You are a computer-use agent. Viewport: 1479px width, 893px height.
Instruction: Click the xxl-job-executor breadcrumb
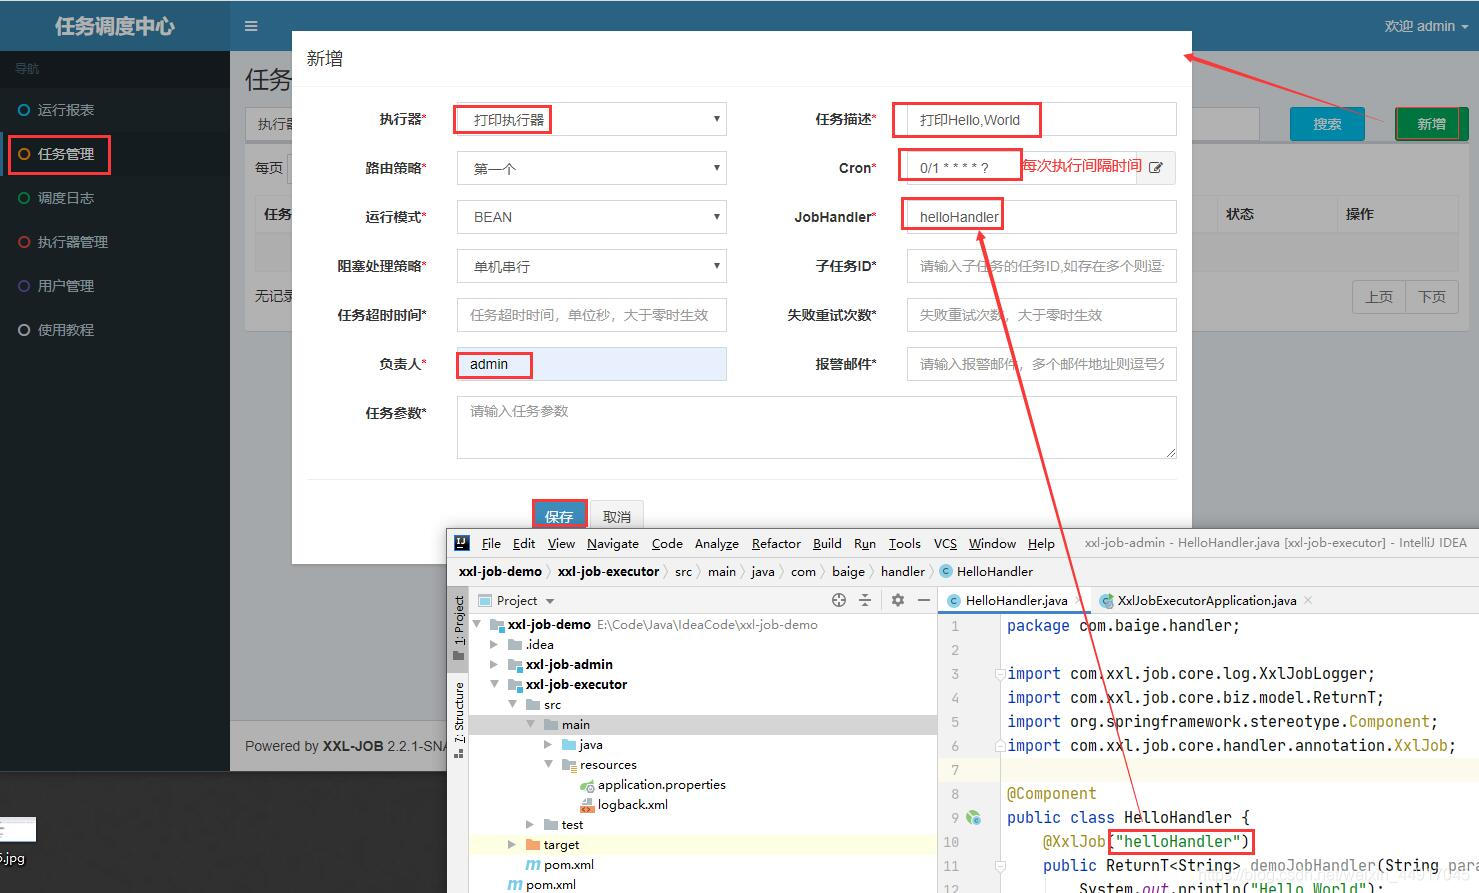point(608,571)
